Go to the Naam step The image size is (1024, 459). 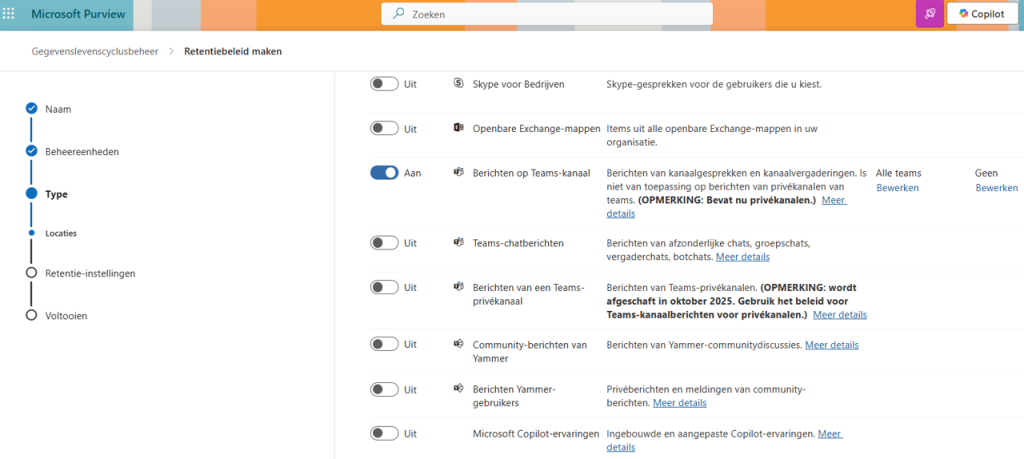coord(58,109)
